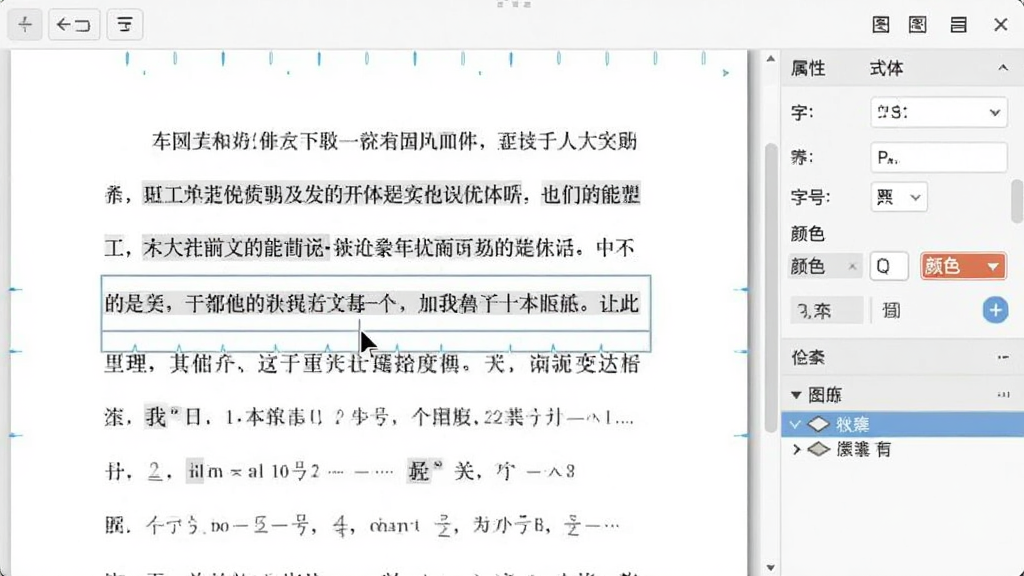Click the stacked rows layout icon at top right
The width and height of the screenshot is (1024, 576).
coord(958,25)
